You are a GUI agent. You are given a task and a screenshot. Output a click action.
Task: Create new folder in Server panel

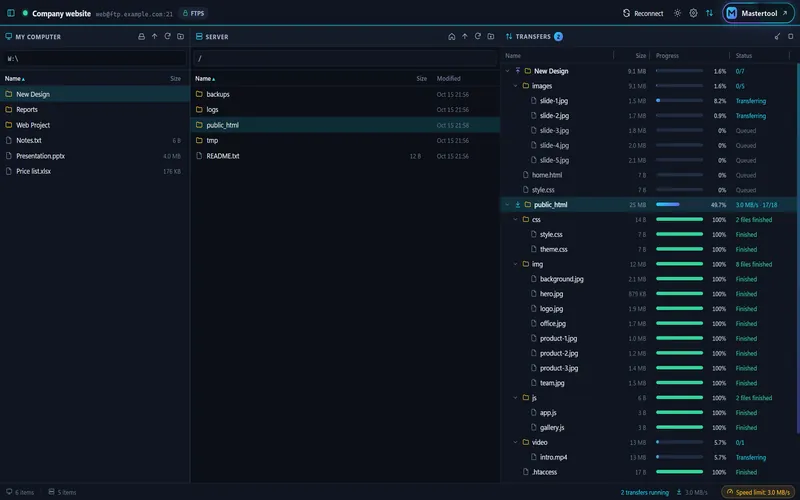(491, 37)
